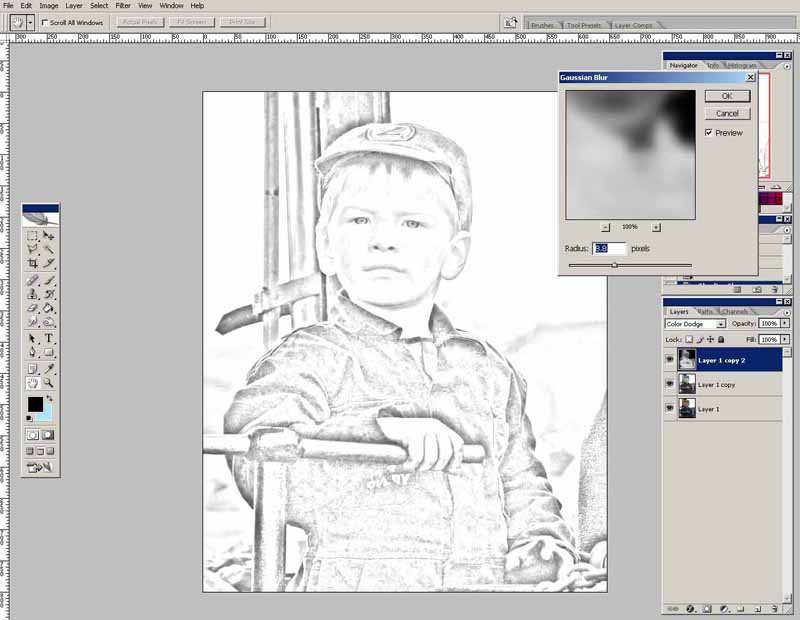The height and width of the screenshot is (620, 800).
Task: Click OK in Gaussian Blur dialog
Action: point(728,96)
